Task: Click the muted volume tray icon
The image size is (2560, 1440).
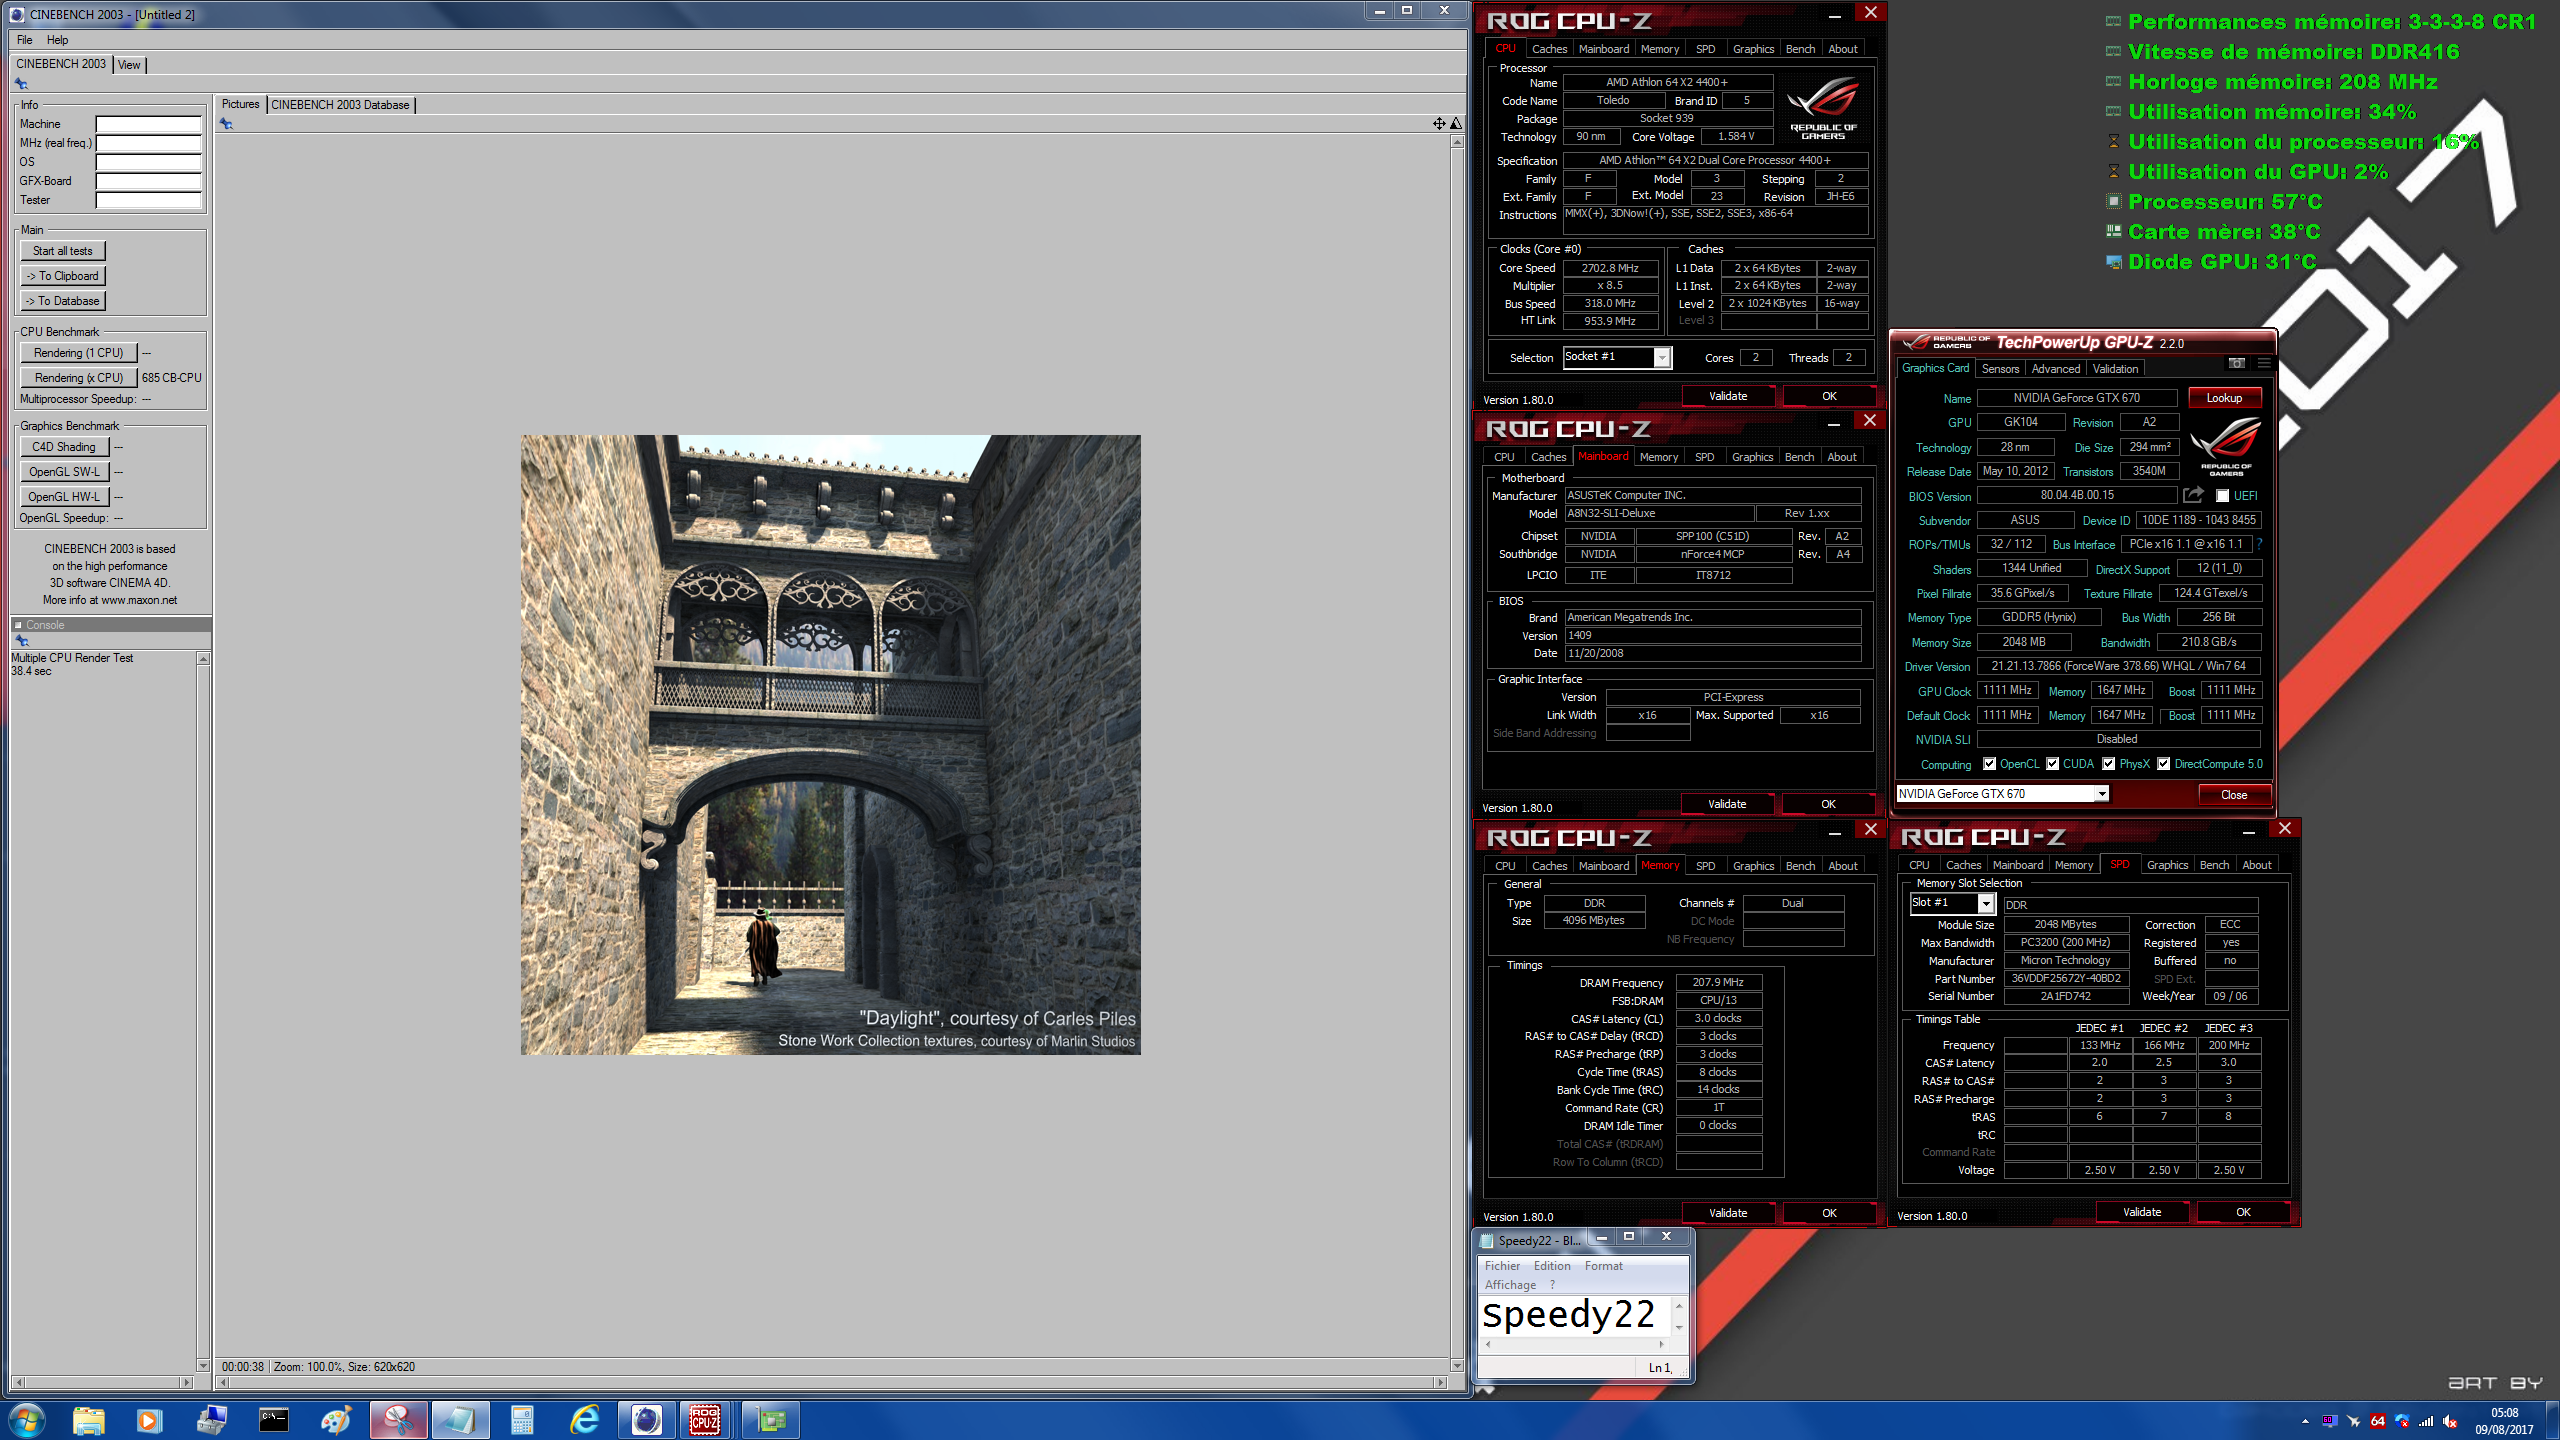Action: (x=2450, y=1421)
